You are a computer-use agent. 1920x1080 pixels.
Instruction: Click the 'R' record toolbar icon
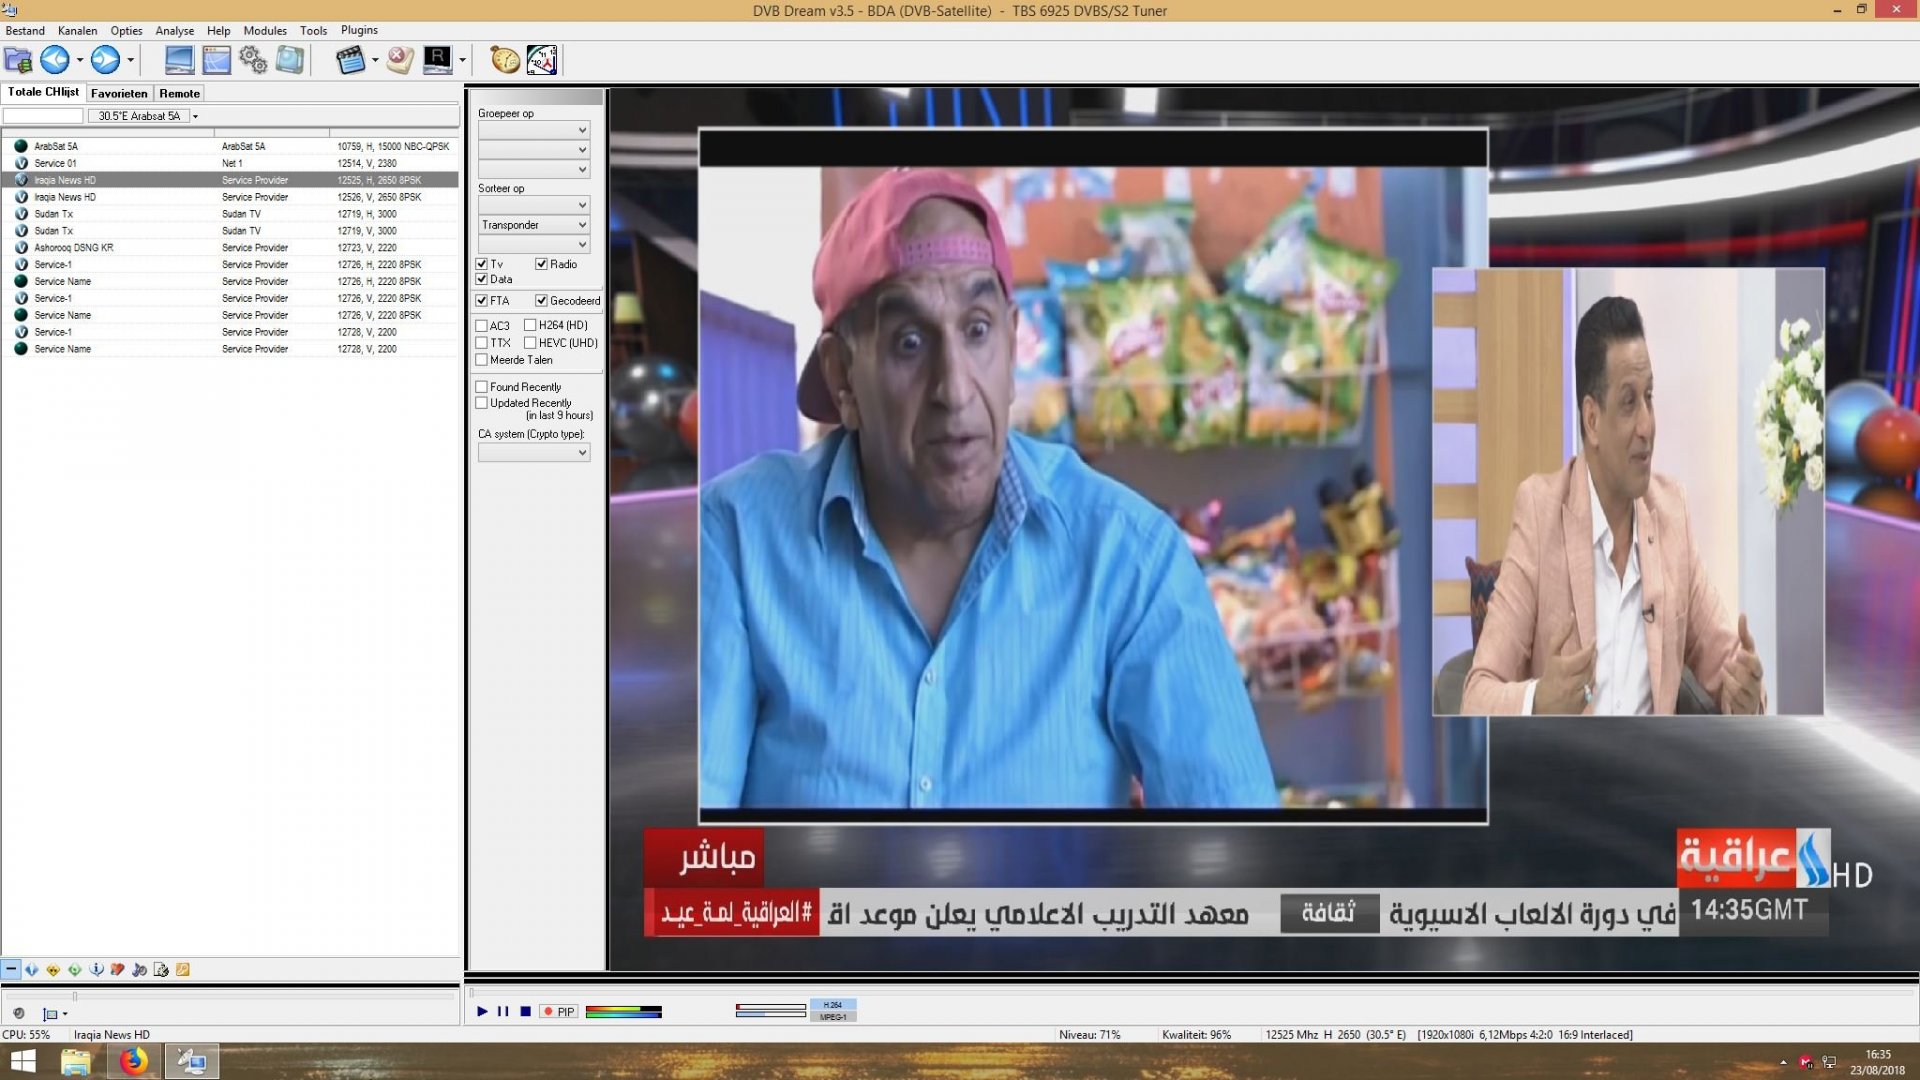point(437,60)
